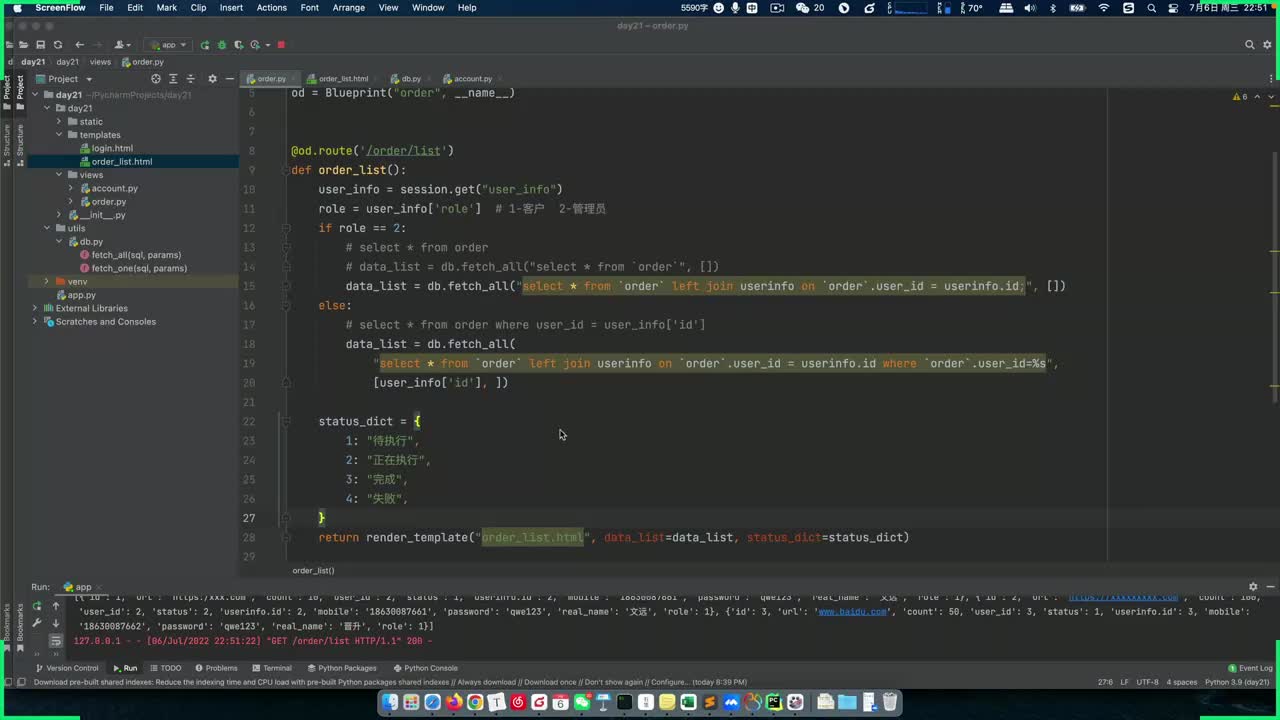This screenshot has width=1280, height=720.
Task: Click the up arrow in the Run panel
Action: pyautogui.click(x=56, y=606)
